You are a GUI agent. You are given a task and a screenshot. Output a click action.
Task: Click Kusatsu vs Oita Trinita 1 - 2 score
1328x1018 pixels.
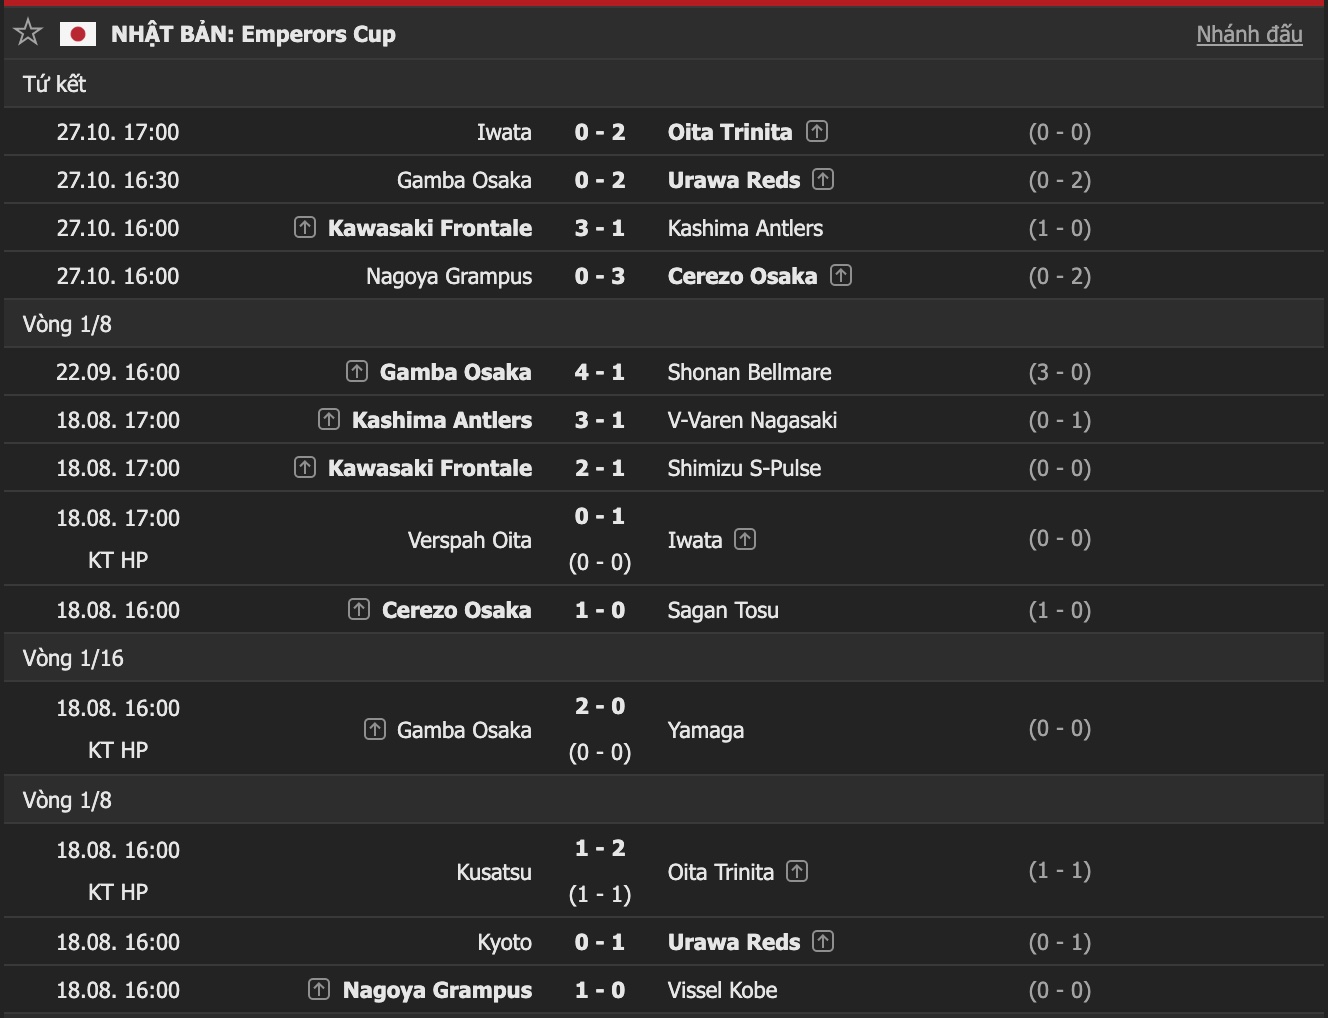click(x=600, y=848)
